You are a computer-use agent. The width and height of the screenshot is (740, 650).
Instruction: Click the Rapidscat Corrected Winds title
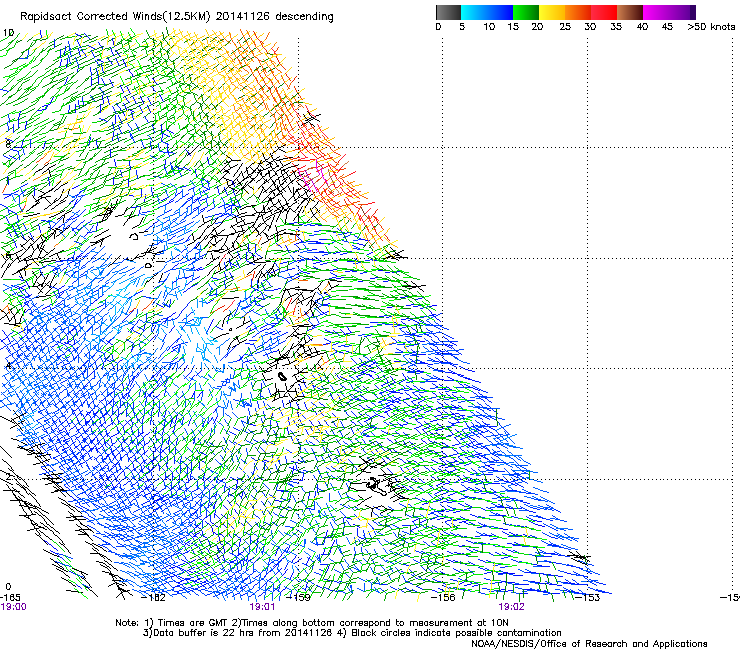coord(177,17)
